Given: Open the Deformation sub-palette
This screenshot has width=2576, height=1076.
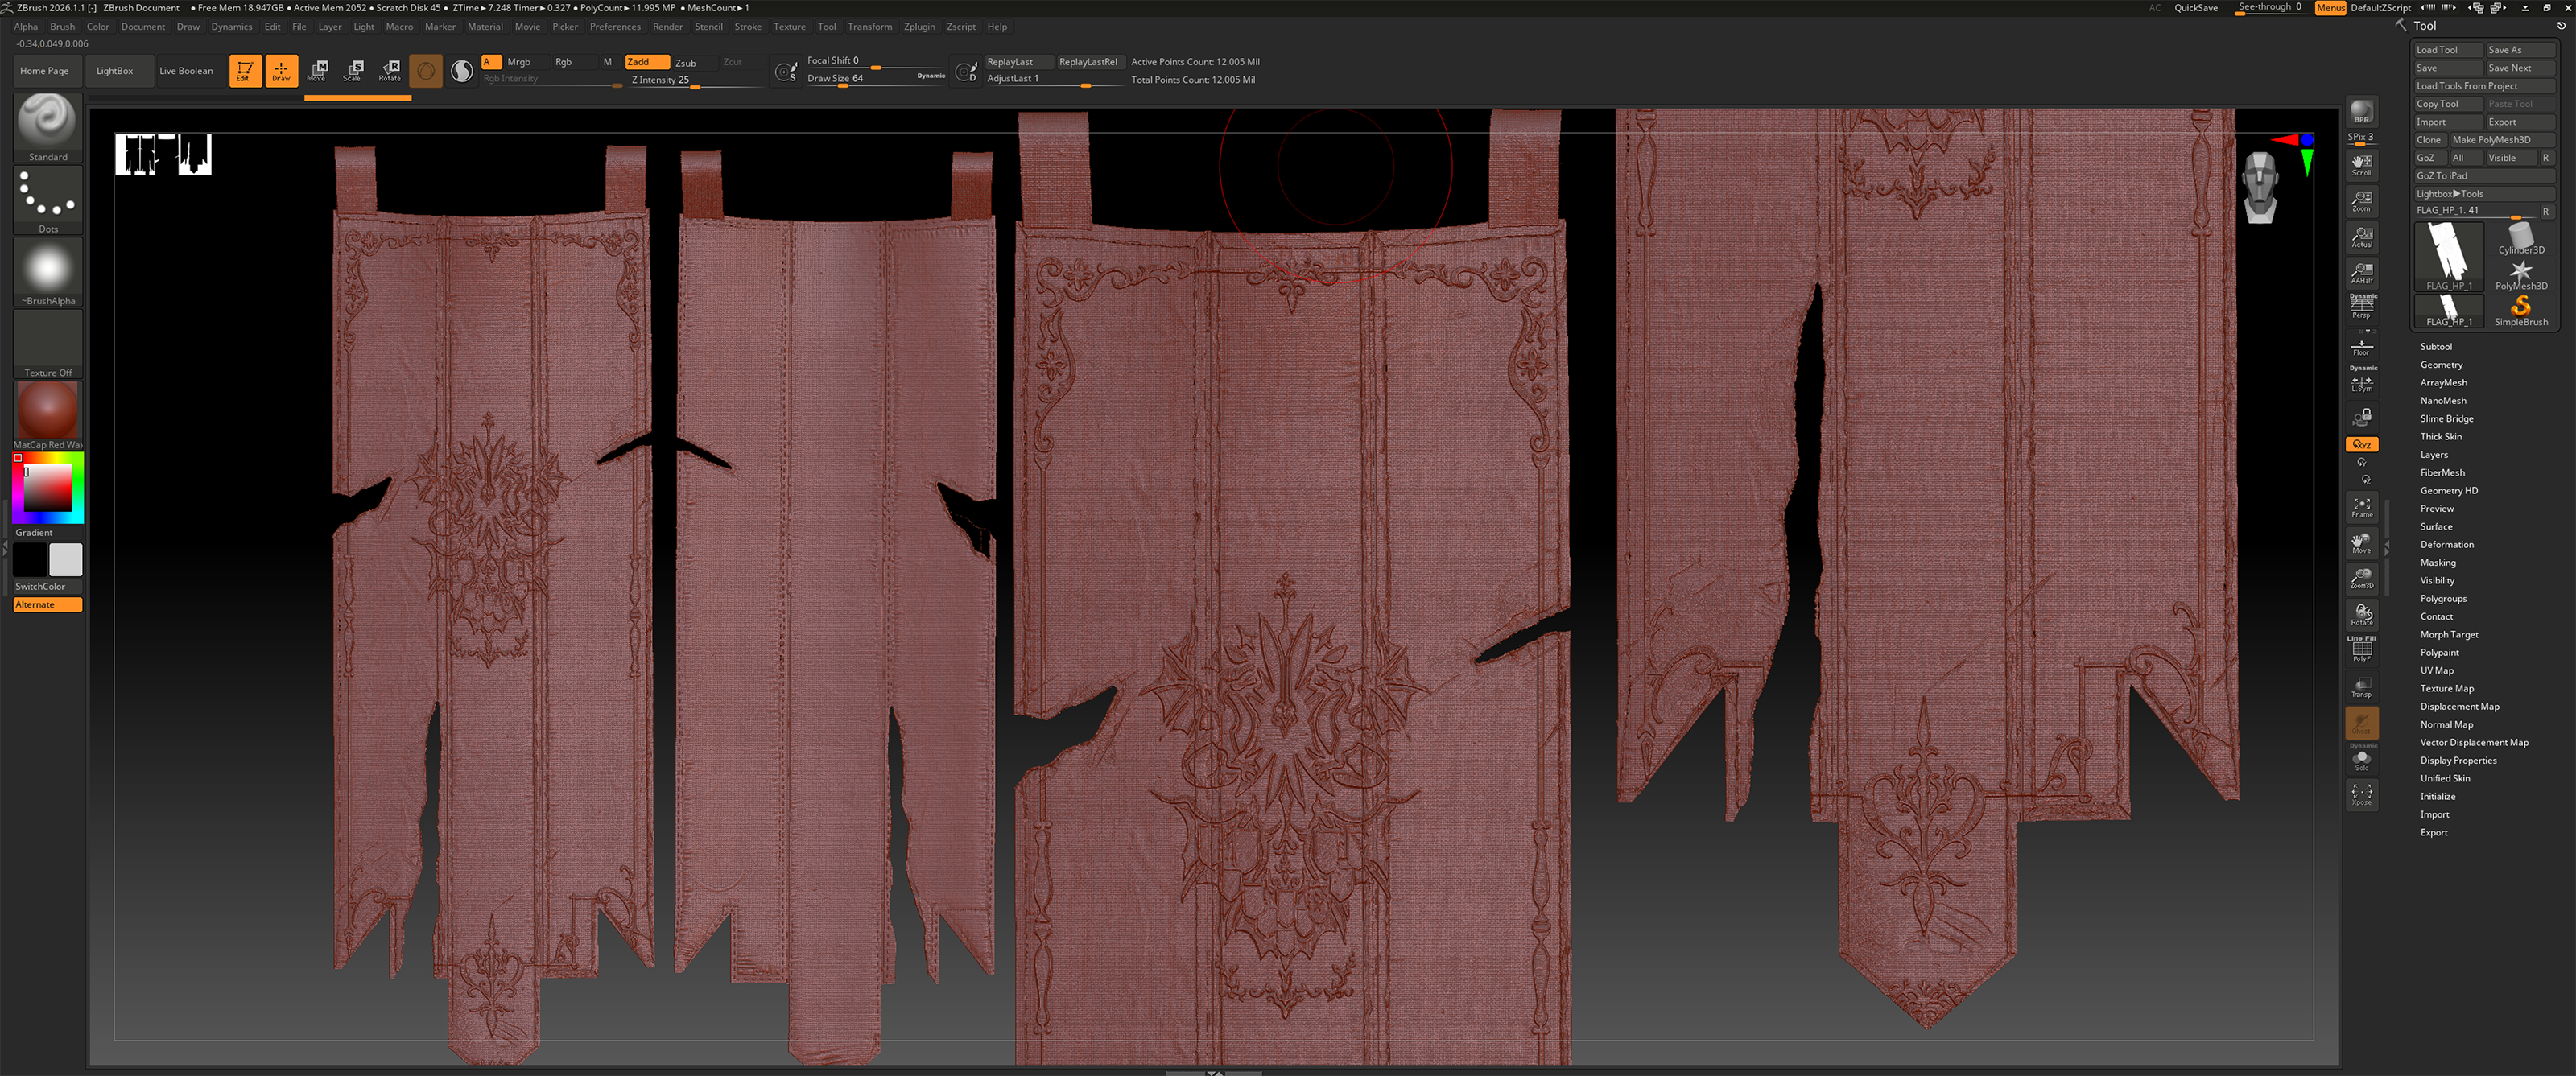Looking at the screenshot, I should [x=2446, y=544].
